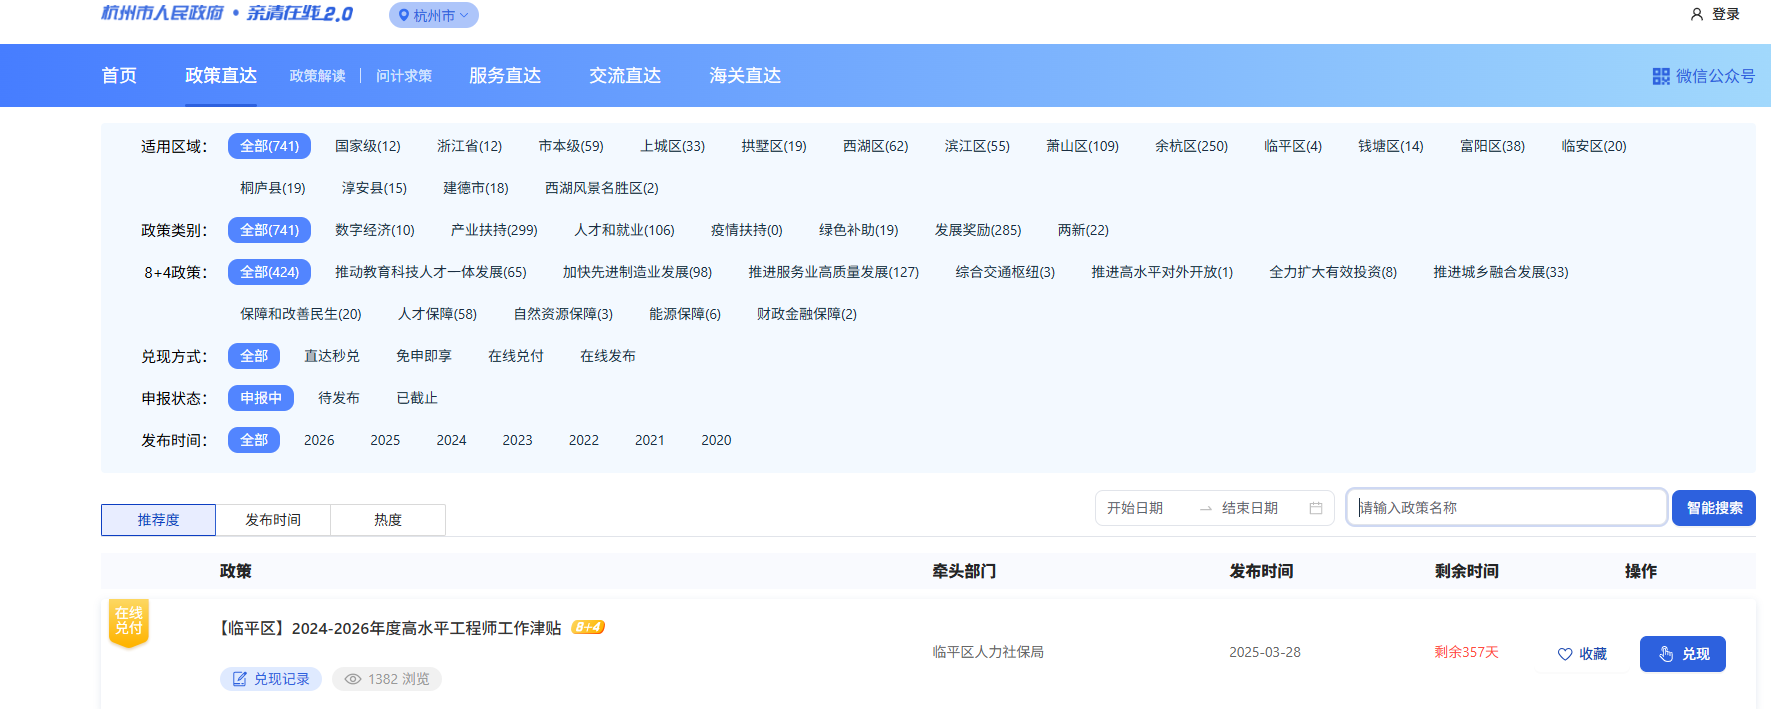Open the 结束日期 end date picker

click(x=1250, y=508)
